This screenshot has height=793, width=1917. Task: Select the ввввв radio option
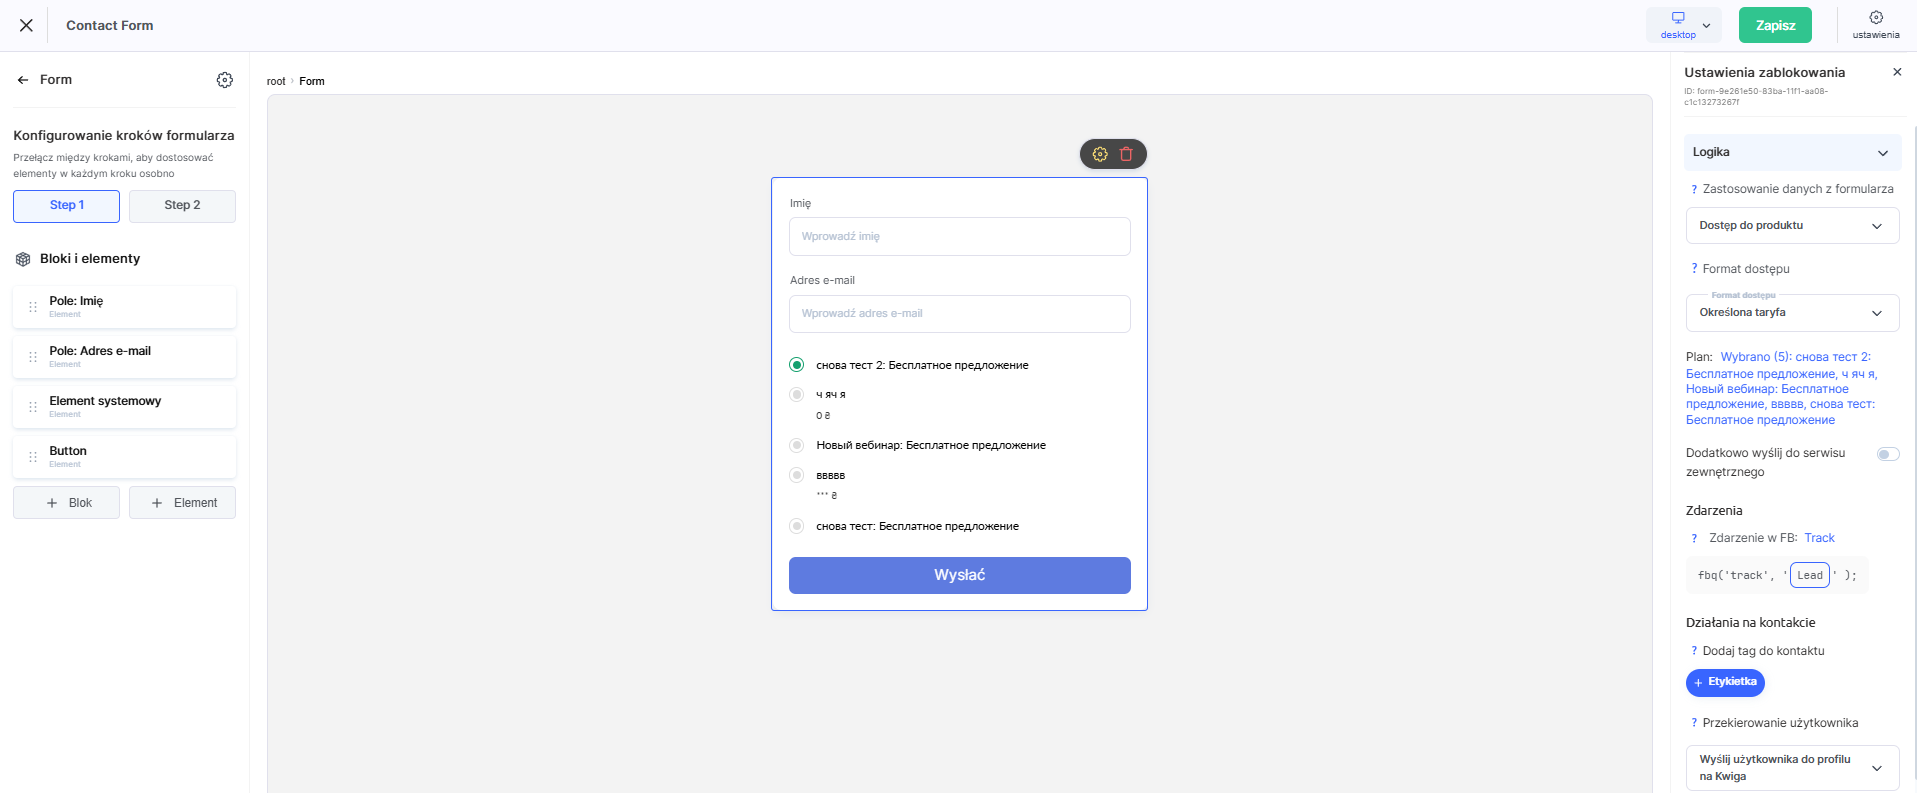click(797, 475)
